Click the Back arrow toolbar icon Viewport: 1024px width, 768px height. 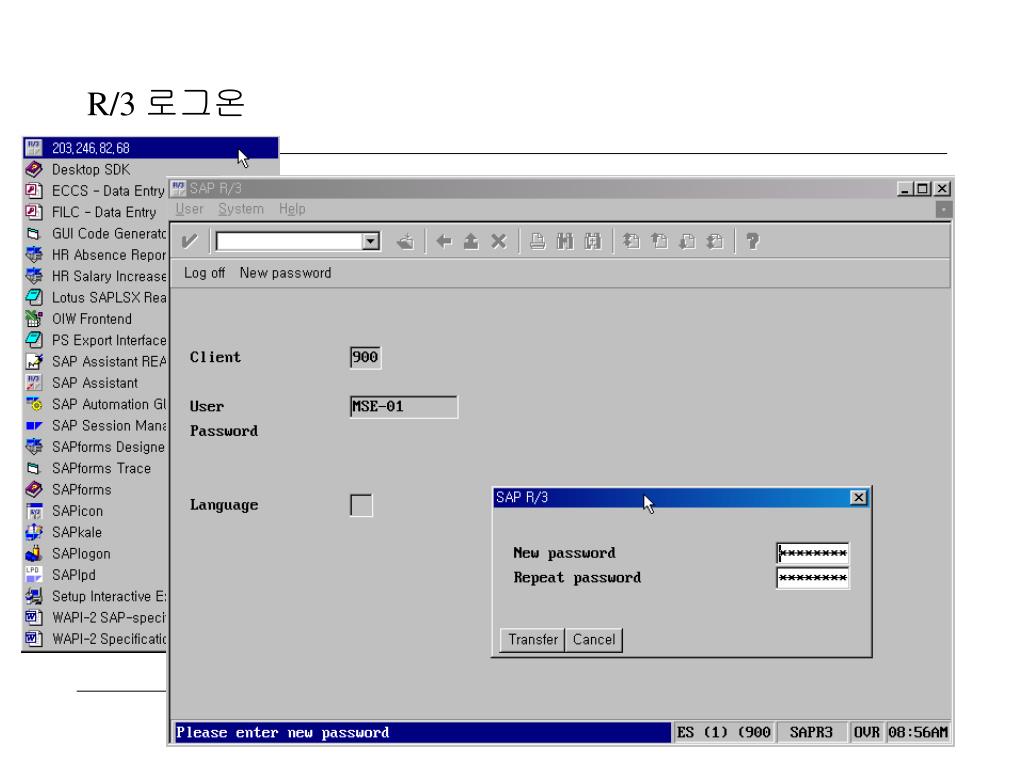click(x=444, y=242)
